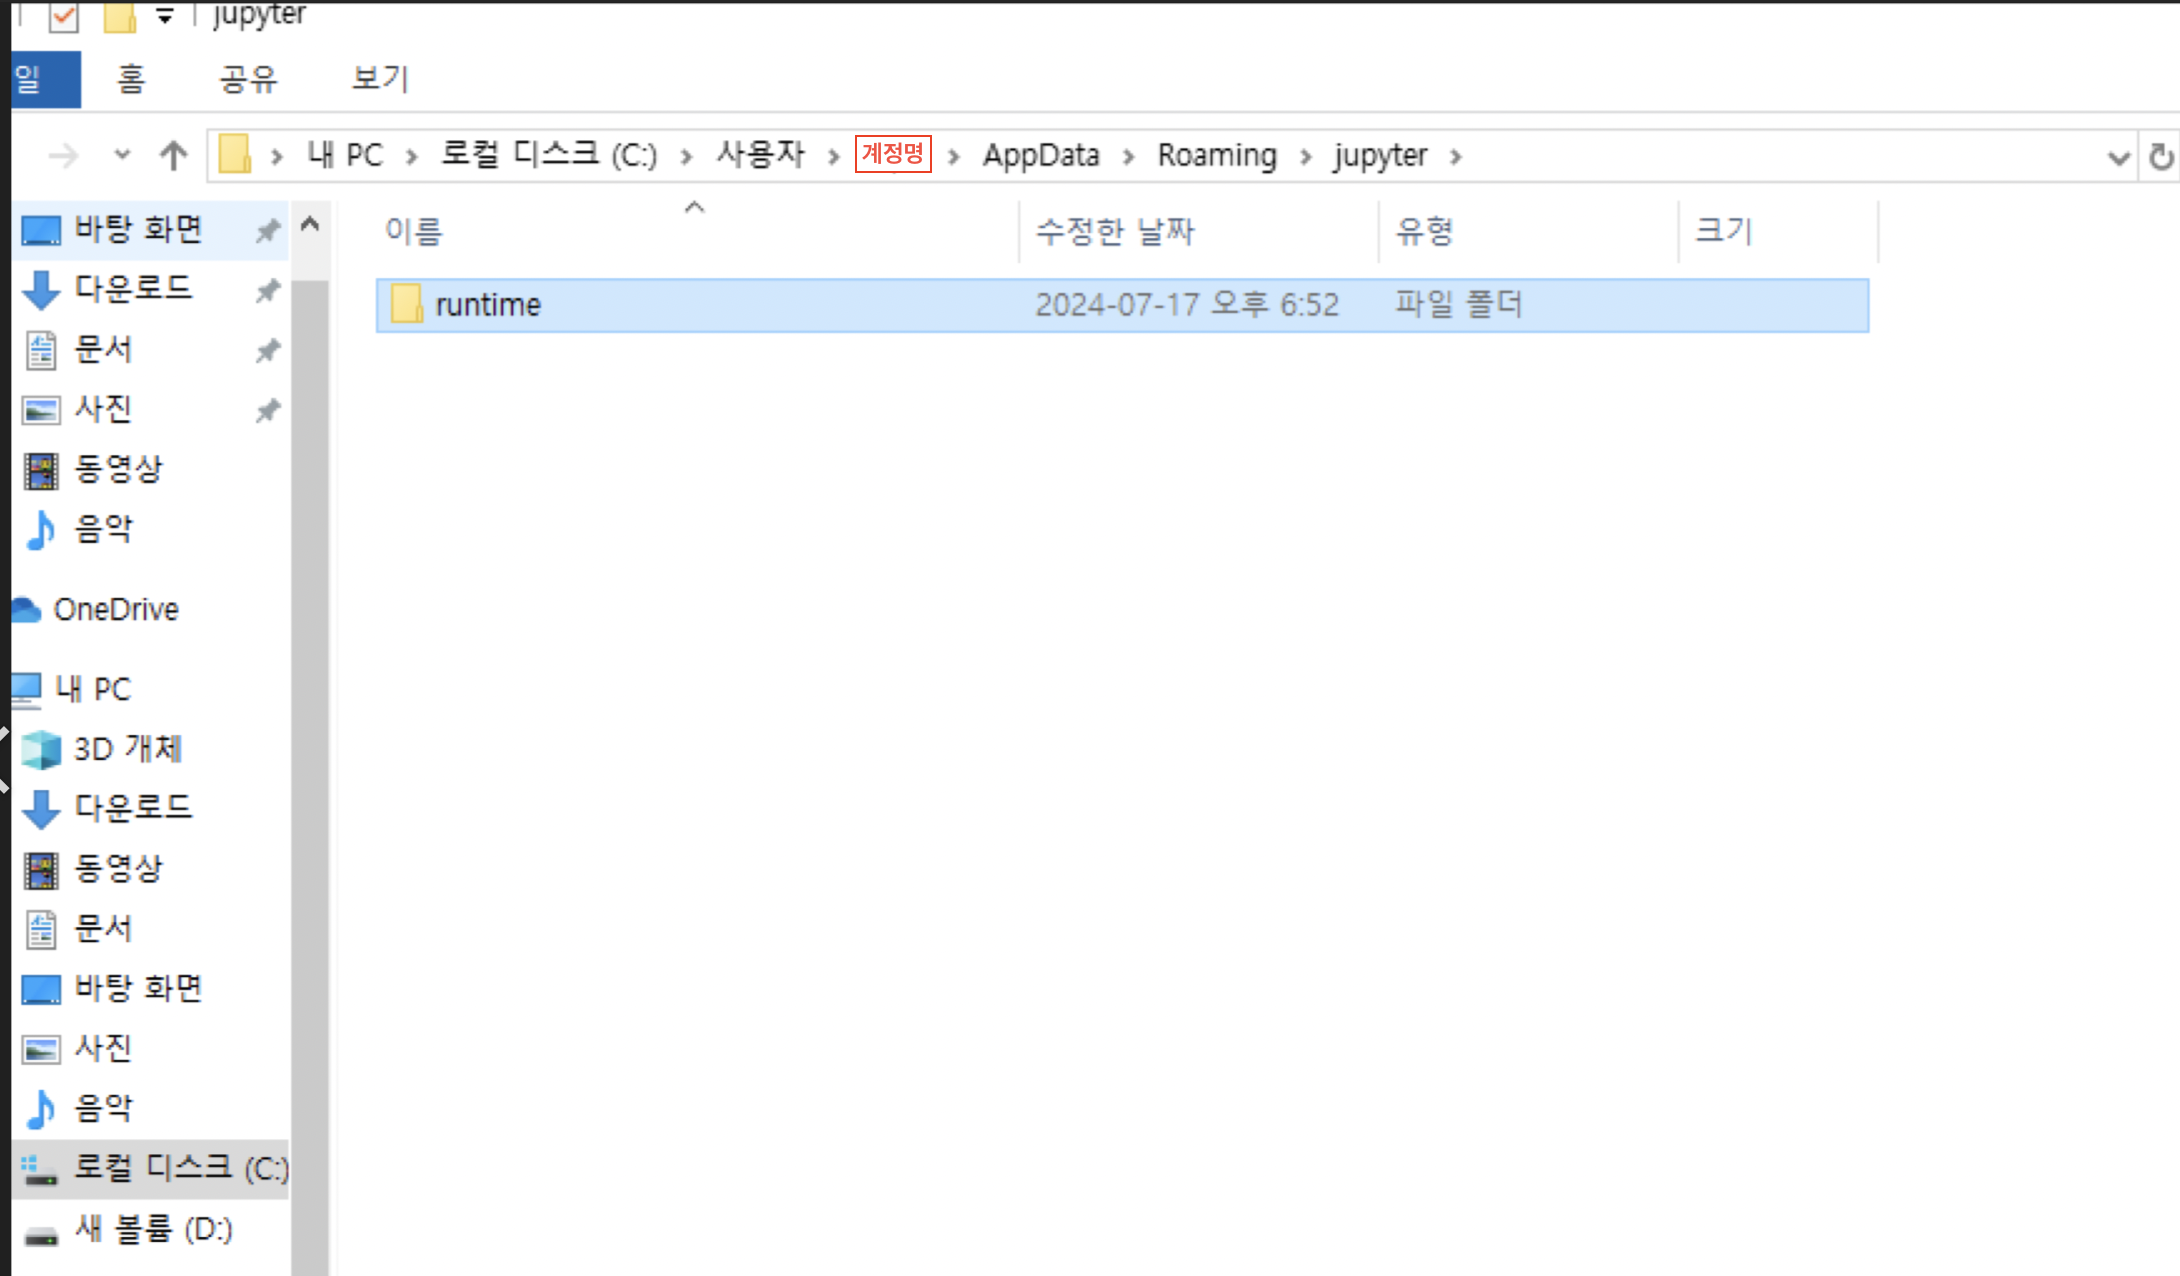
Task: Open address bar history dropdown
Action: [x=2117, y=157]
